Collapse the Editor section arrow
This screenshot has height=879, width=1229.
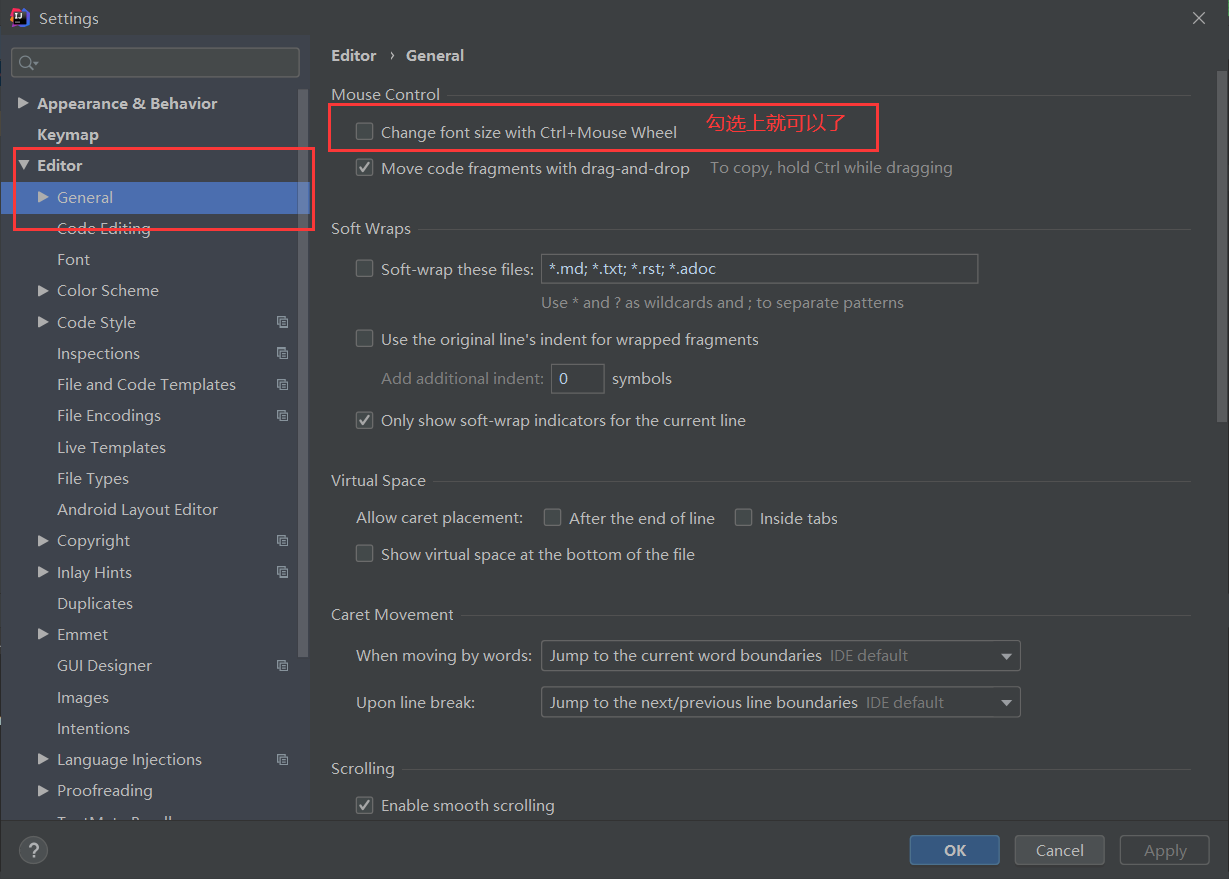coord(24,165)
